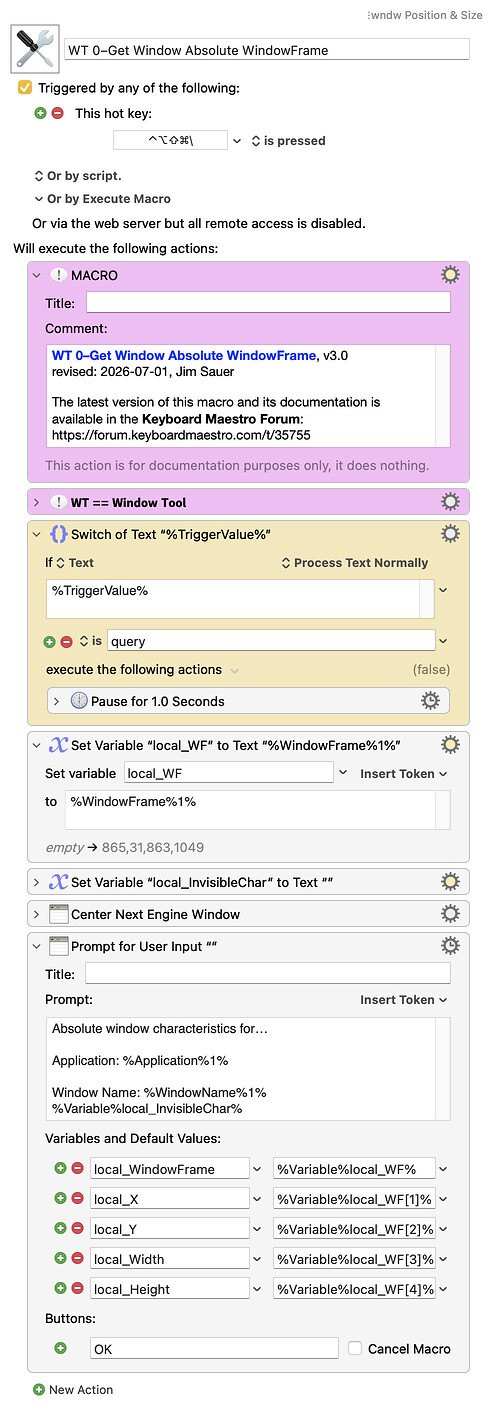The width and height of the screenshot is (493, 1406).
Task: Expand 'Or by Execute Macro' section
Action: (102, 198)
